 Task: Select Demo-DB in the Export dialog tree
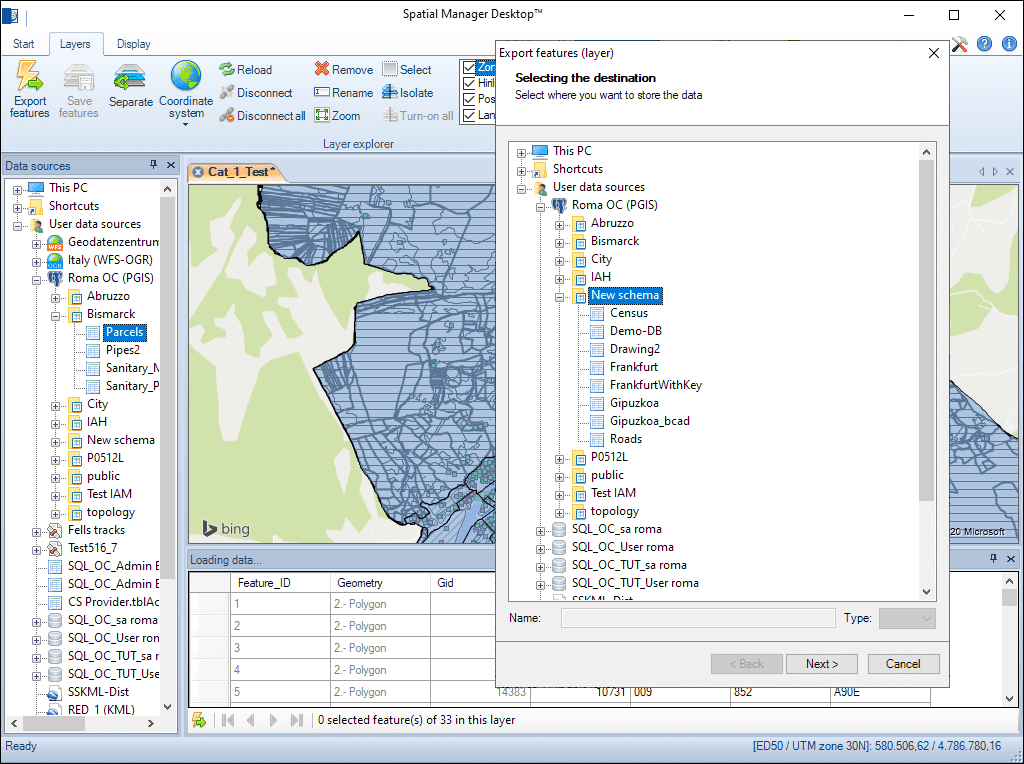point(635,331)
